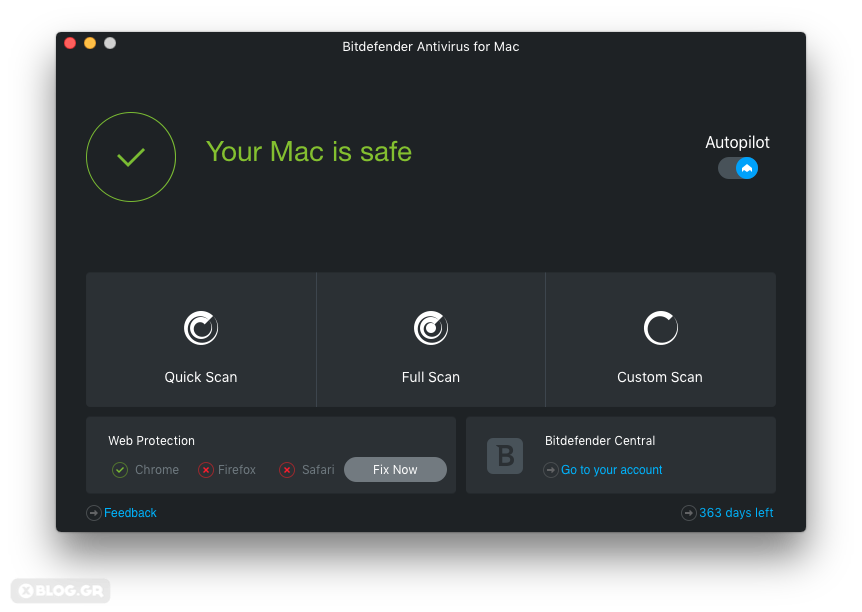
Task: Click the Quick Scan radar icon
Action: point(201,328)
